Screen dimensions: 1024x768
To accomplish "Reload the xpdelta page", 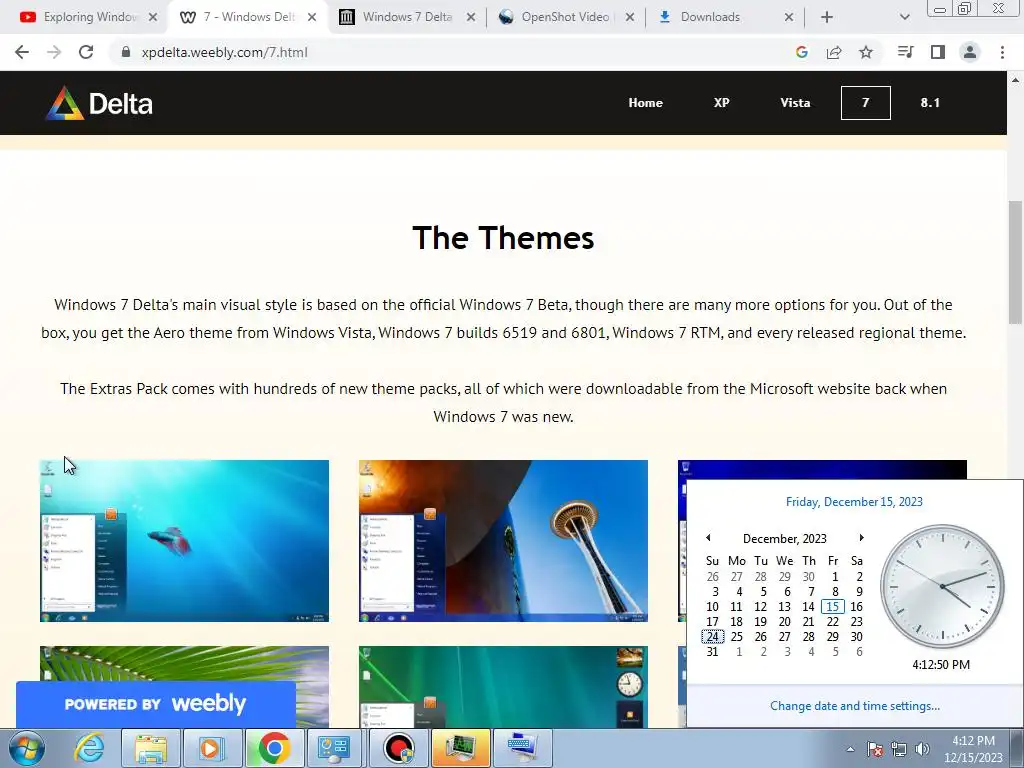I will (86, 52).
